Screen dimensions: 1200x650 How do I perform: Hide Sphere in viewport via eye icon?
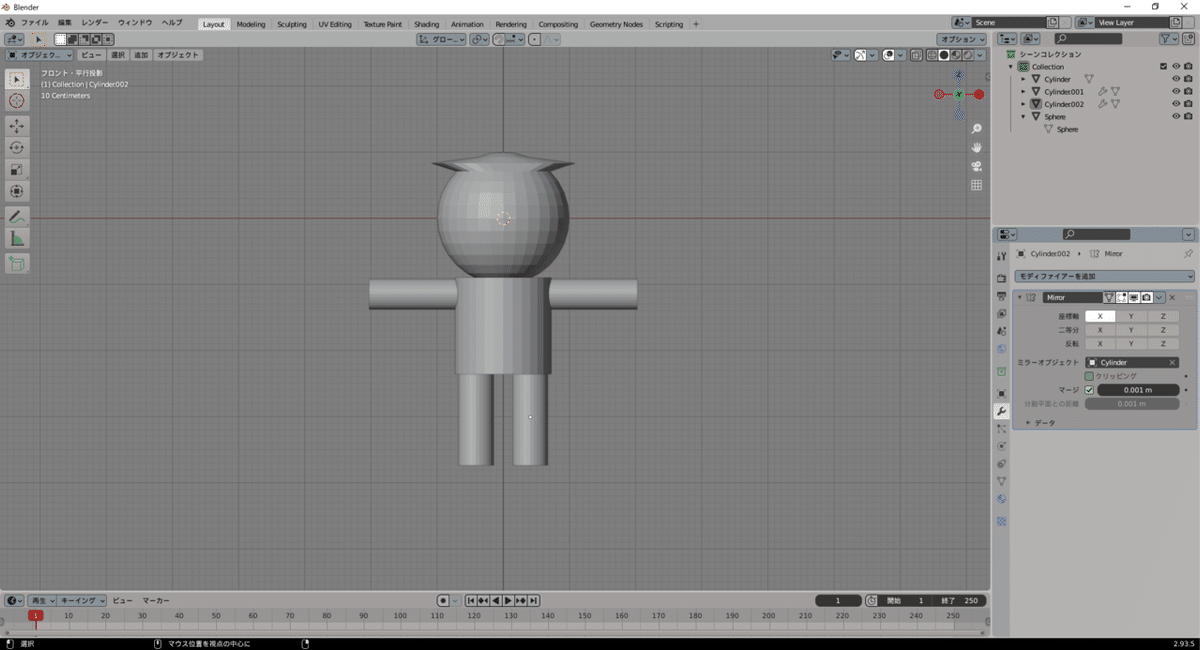pyautogui.click(x=1175, y=117)
